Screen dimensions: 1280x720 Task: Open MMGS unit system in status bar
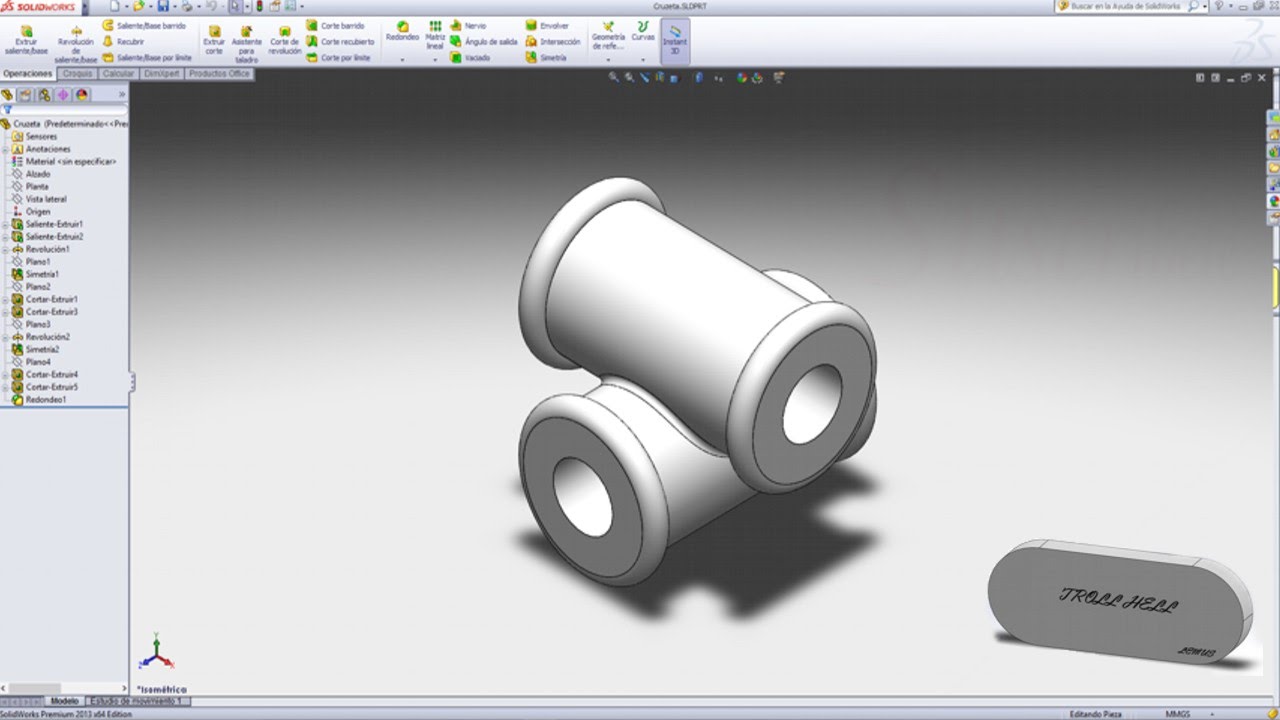point(1177,714)
